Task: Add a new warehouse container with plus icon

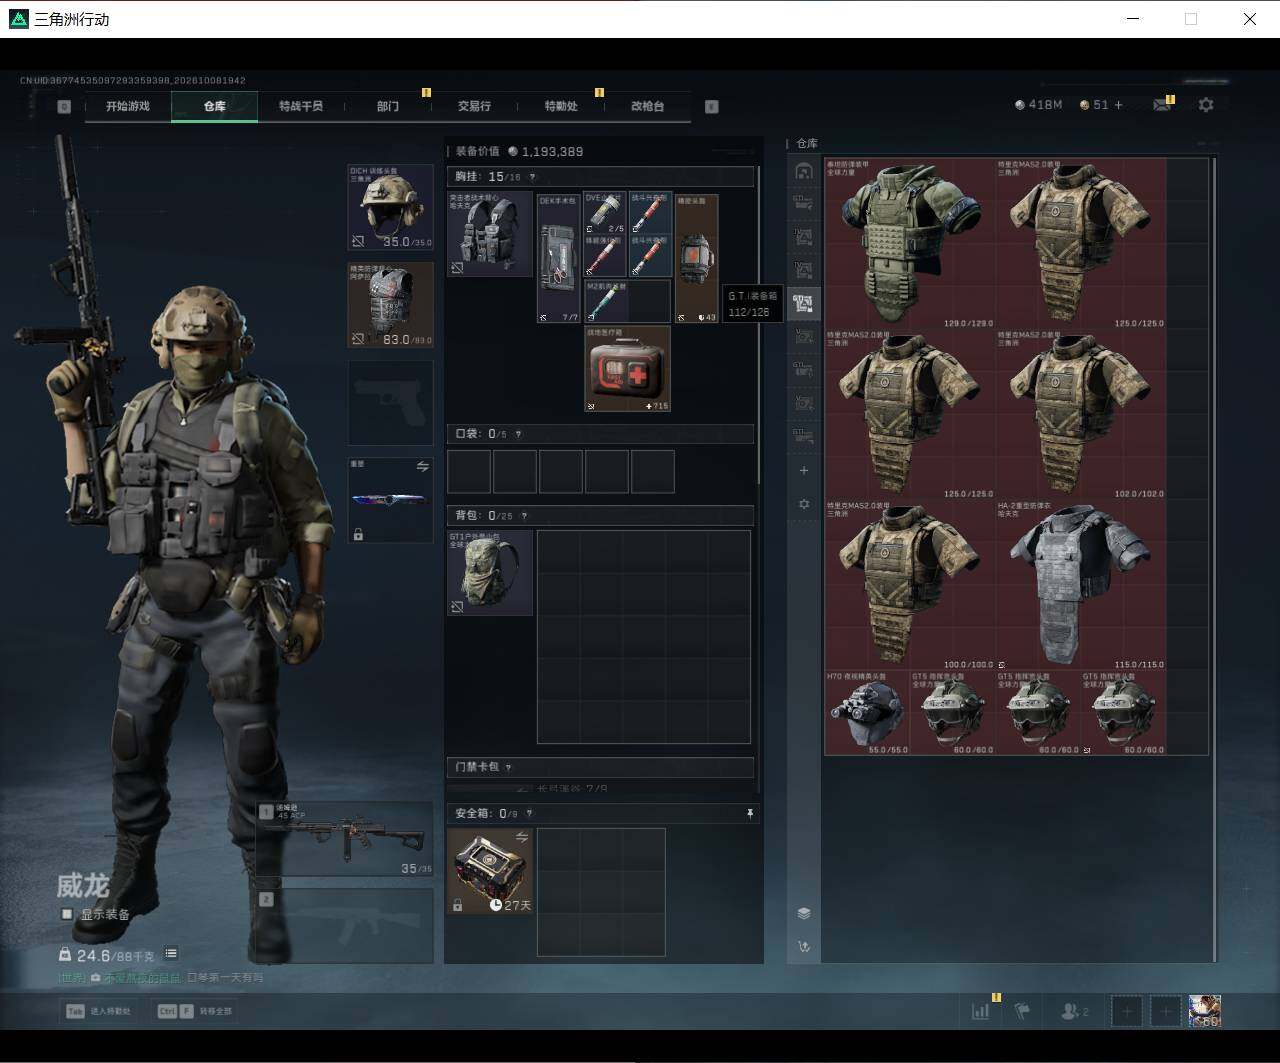Action: pos(804,470)
